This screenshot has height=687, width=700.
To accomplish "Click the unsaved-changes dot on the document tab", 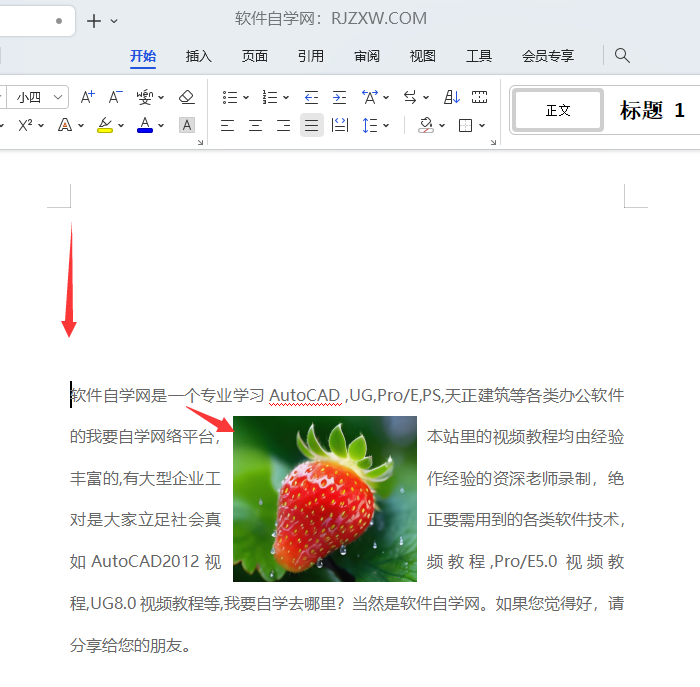I will pos(59,21).
